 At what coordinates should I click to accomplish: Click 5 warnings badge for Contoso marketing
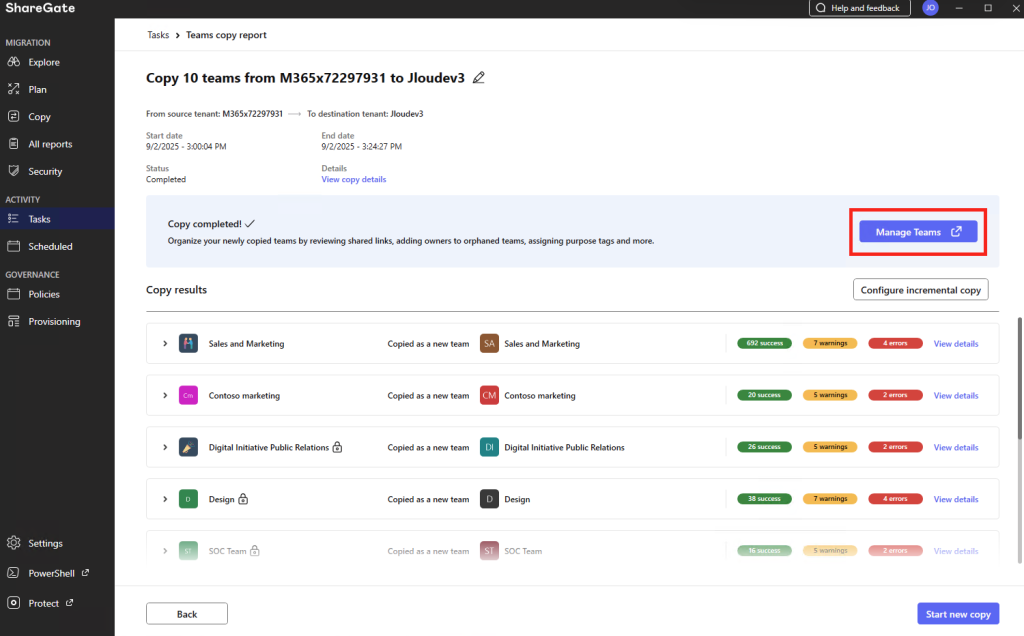(830, 395)
